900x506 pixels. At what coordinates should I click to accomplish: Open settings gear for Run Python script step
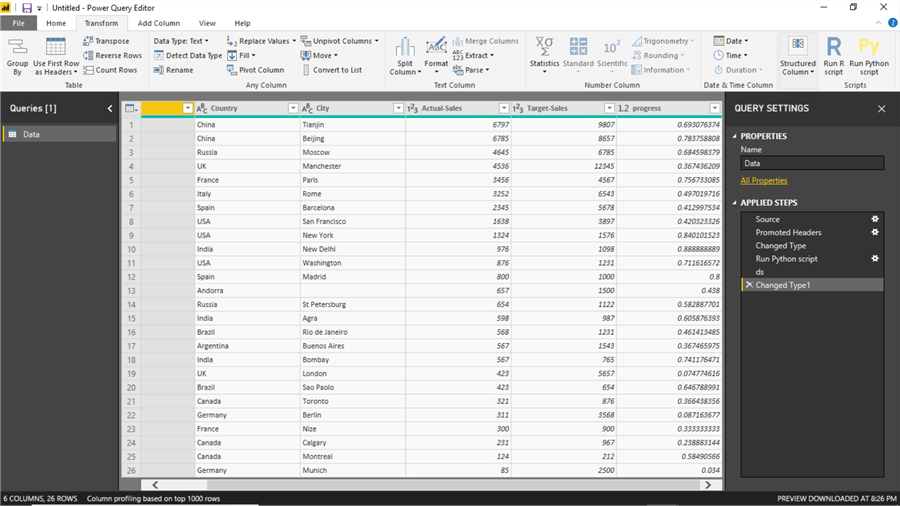pos(875,258)
